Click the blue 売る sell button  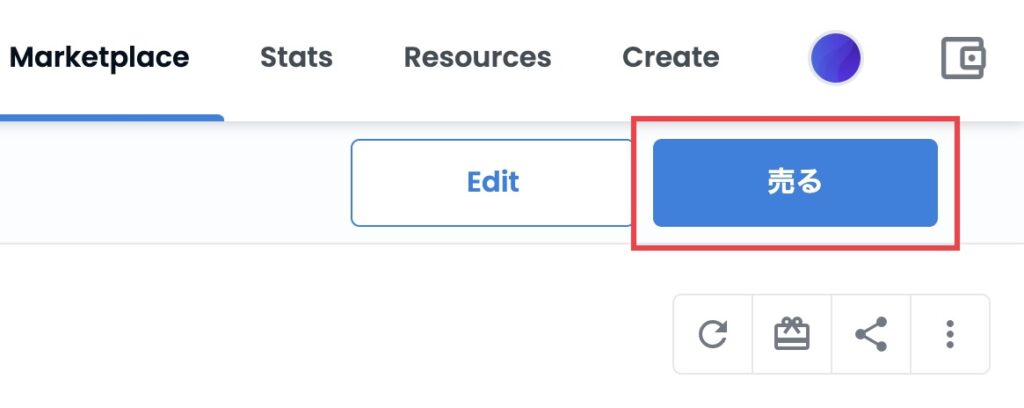(x=795, y=183)
